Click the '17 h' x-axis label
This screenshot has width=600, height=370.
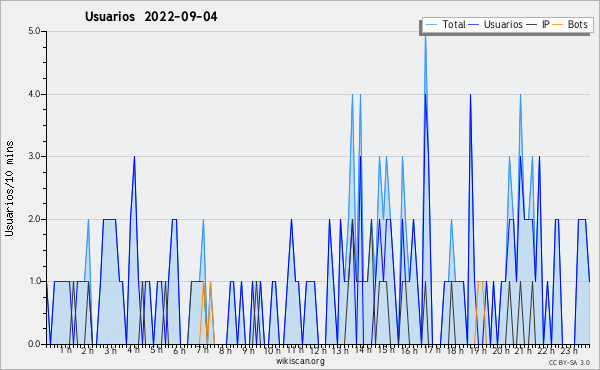click(432, 350)
